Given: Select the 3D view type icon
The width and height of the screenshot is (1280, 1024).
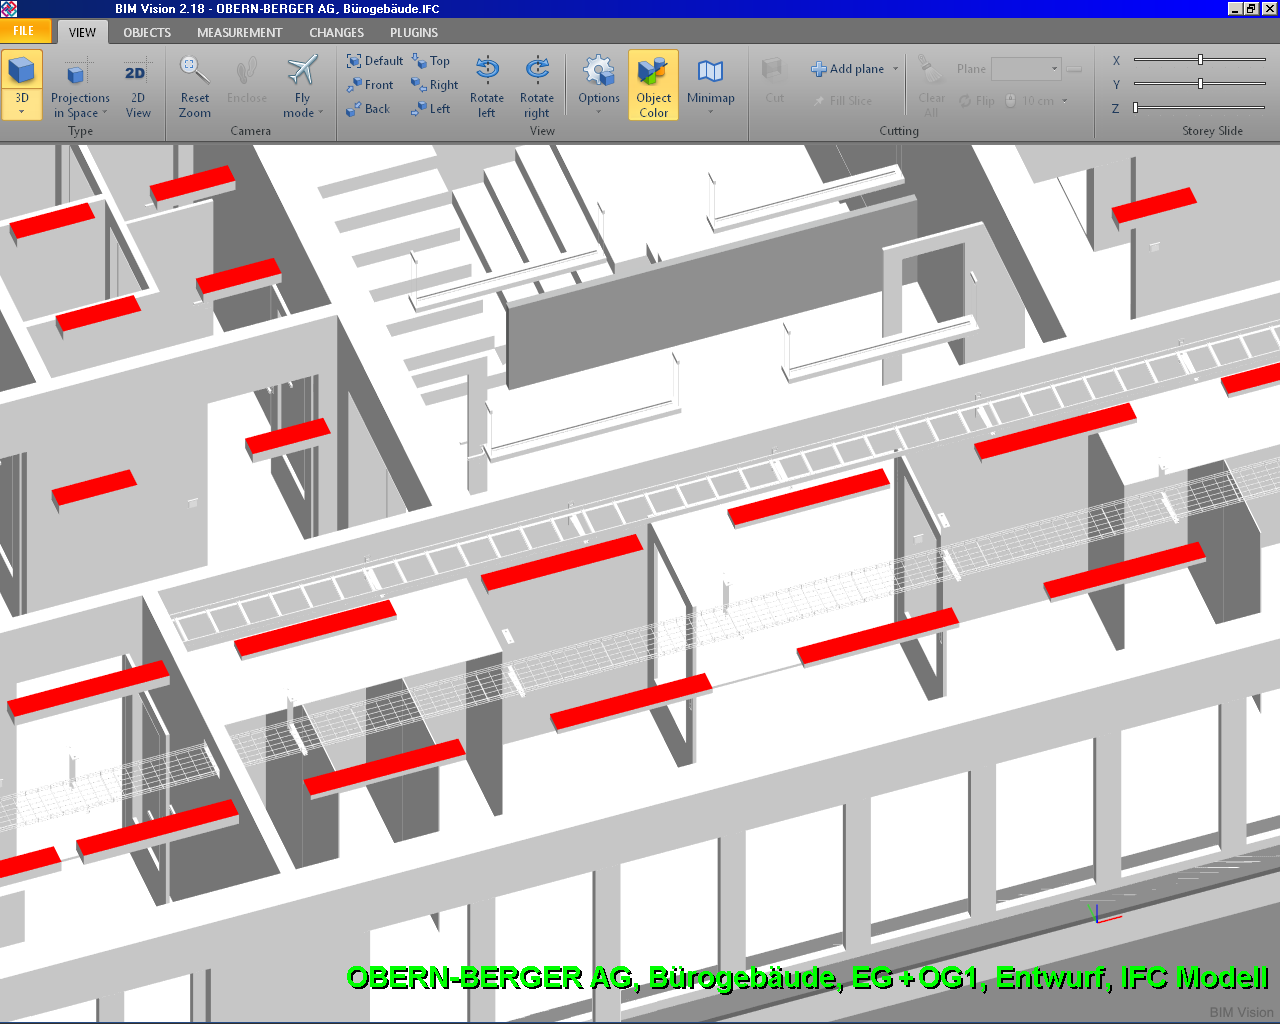Looking at the screenshot, I should [x=22, y=71].
